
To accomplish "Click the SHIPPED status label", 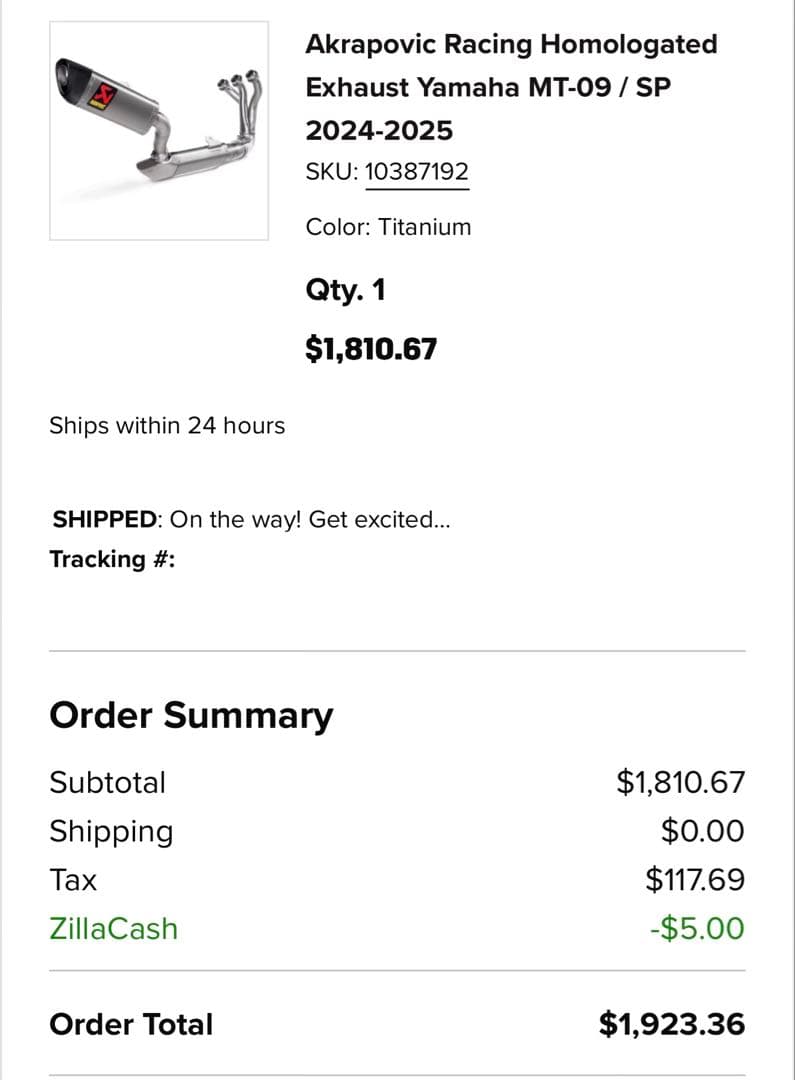I will click(105, 519).
